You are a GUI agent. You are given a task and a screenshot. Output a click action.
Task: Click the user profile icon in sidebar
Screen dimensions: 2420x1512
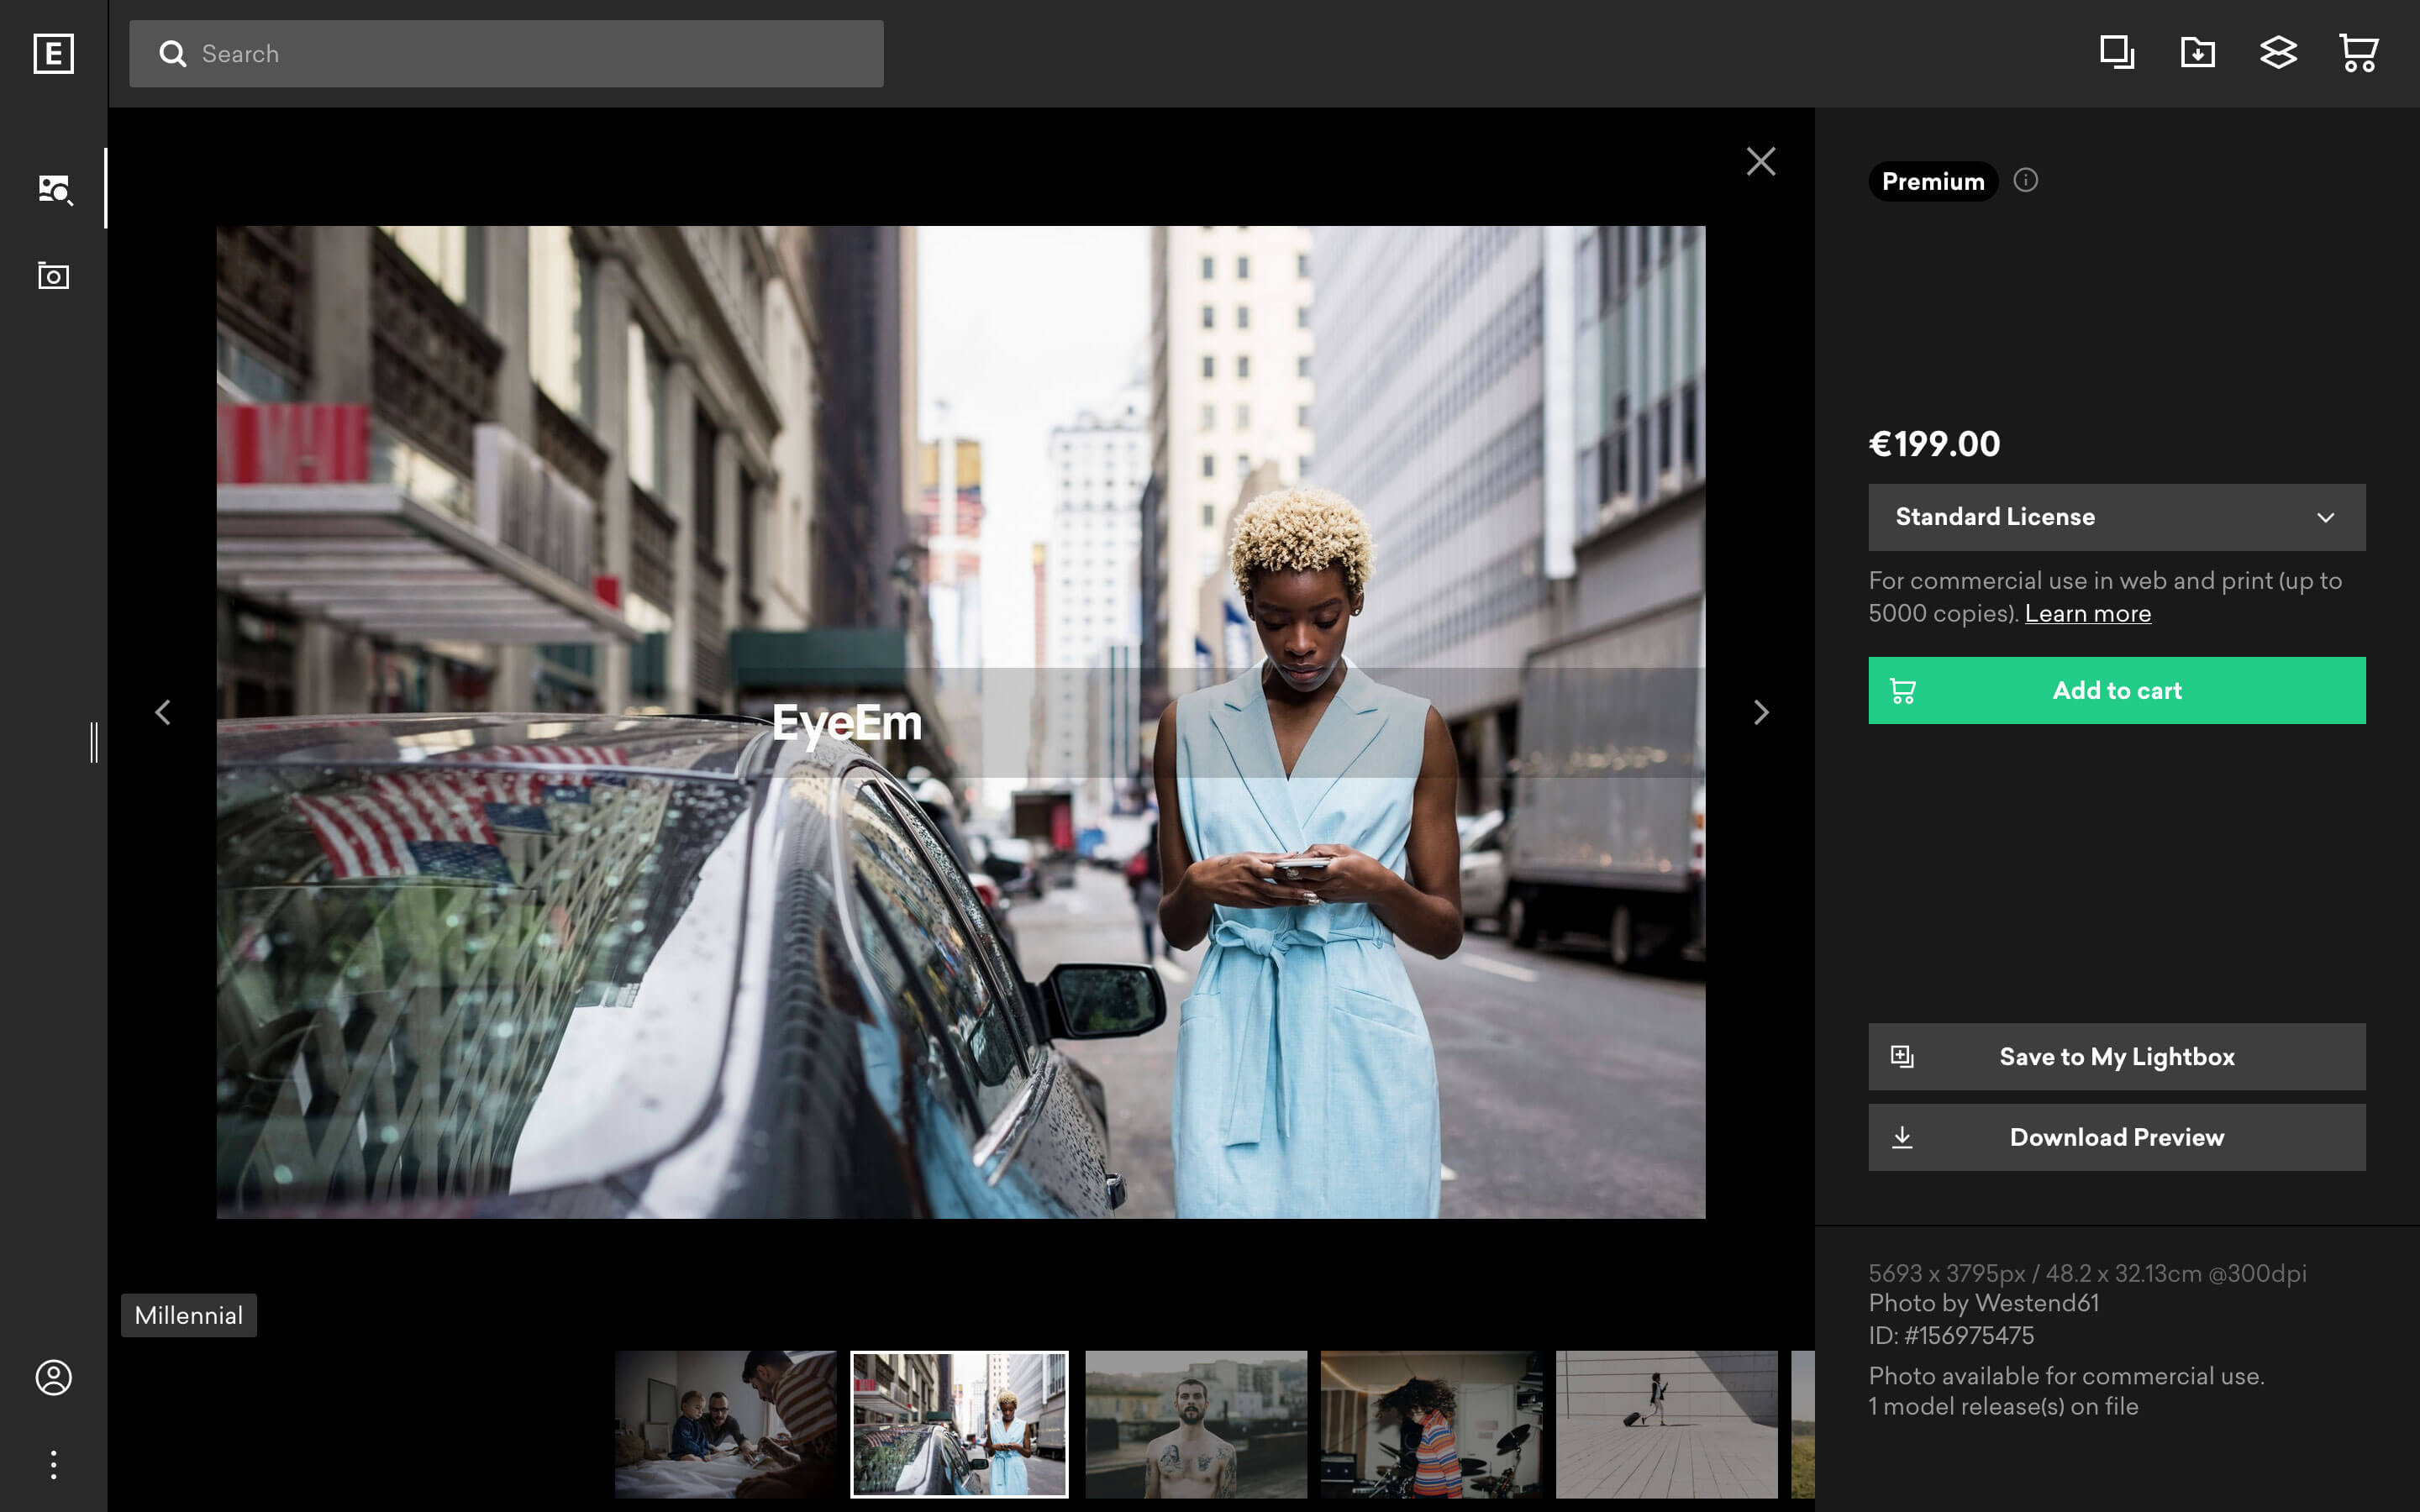click(x=54, y=1378)
